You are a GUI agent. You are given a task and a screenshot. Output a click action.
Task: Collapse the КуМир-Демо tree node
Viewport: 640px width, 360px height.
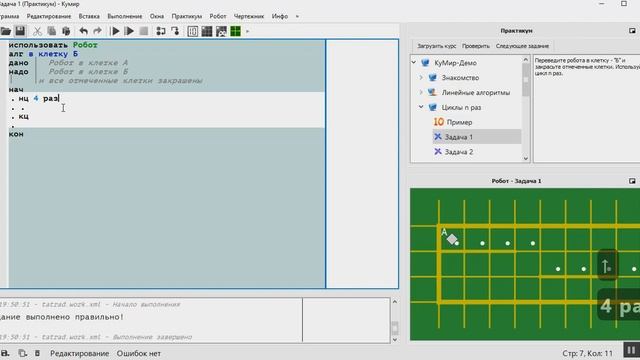point(414,63)
